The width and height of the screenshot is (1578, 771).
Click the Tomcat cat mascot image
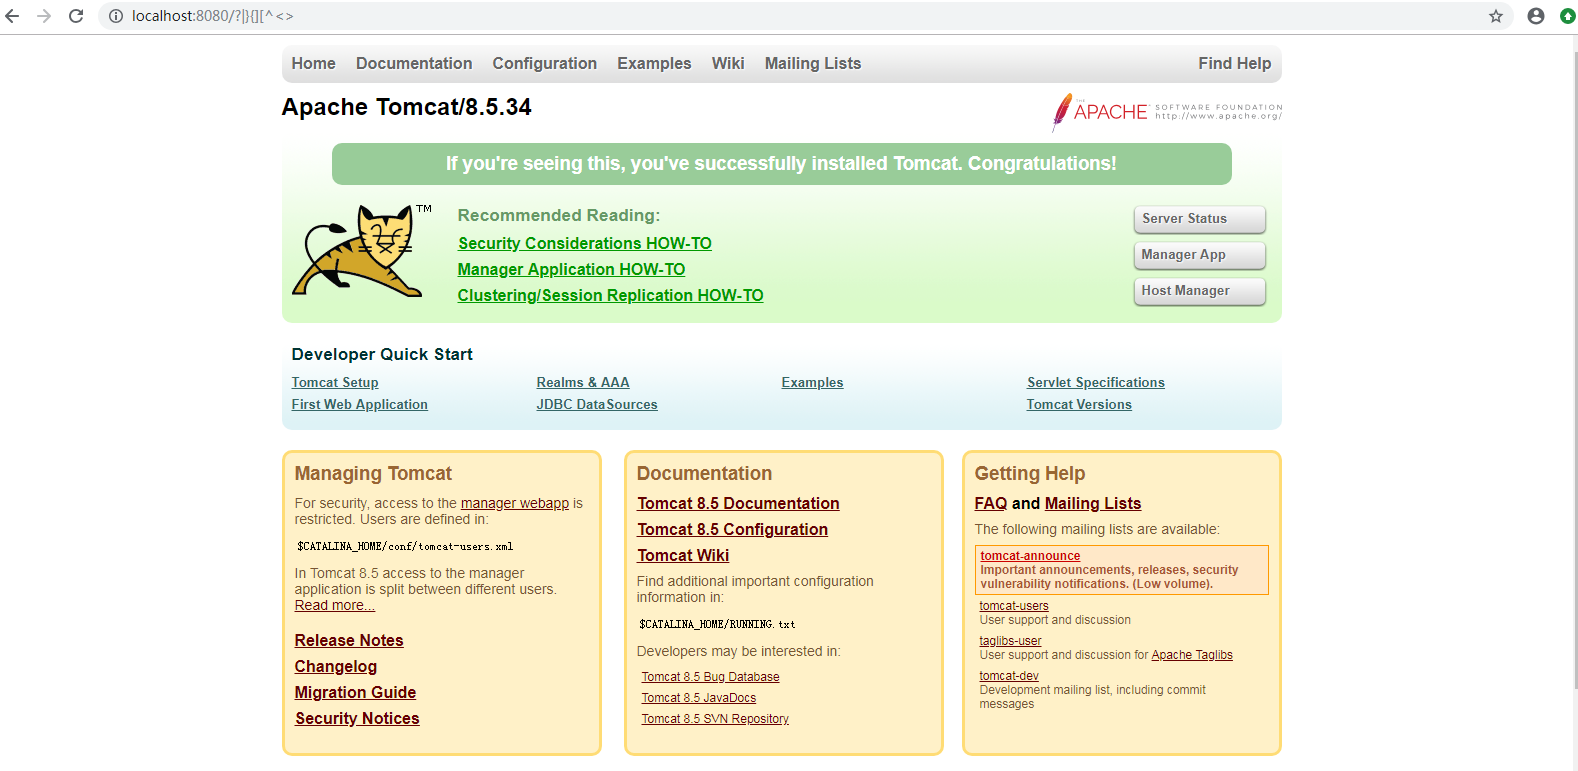[x=361, y=251]
